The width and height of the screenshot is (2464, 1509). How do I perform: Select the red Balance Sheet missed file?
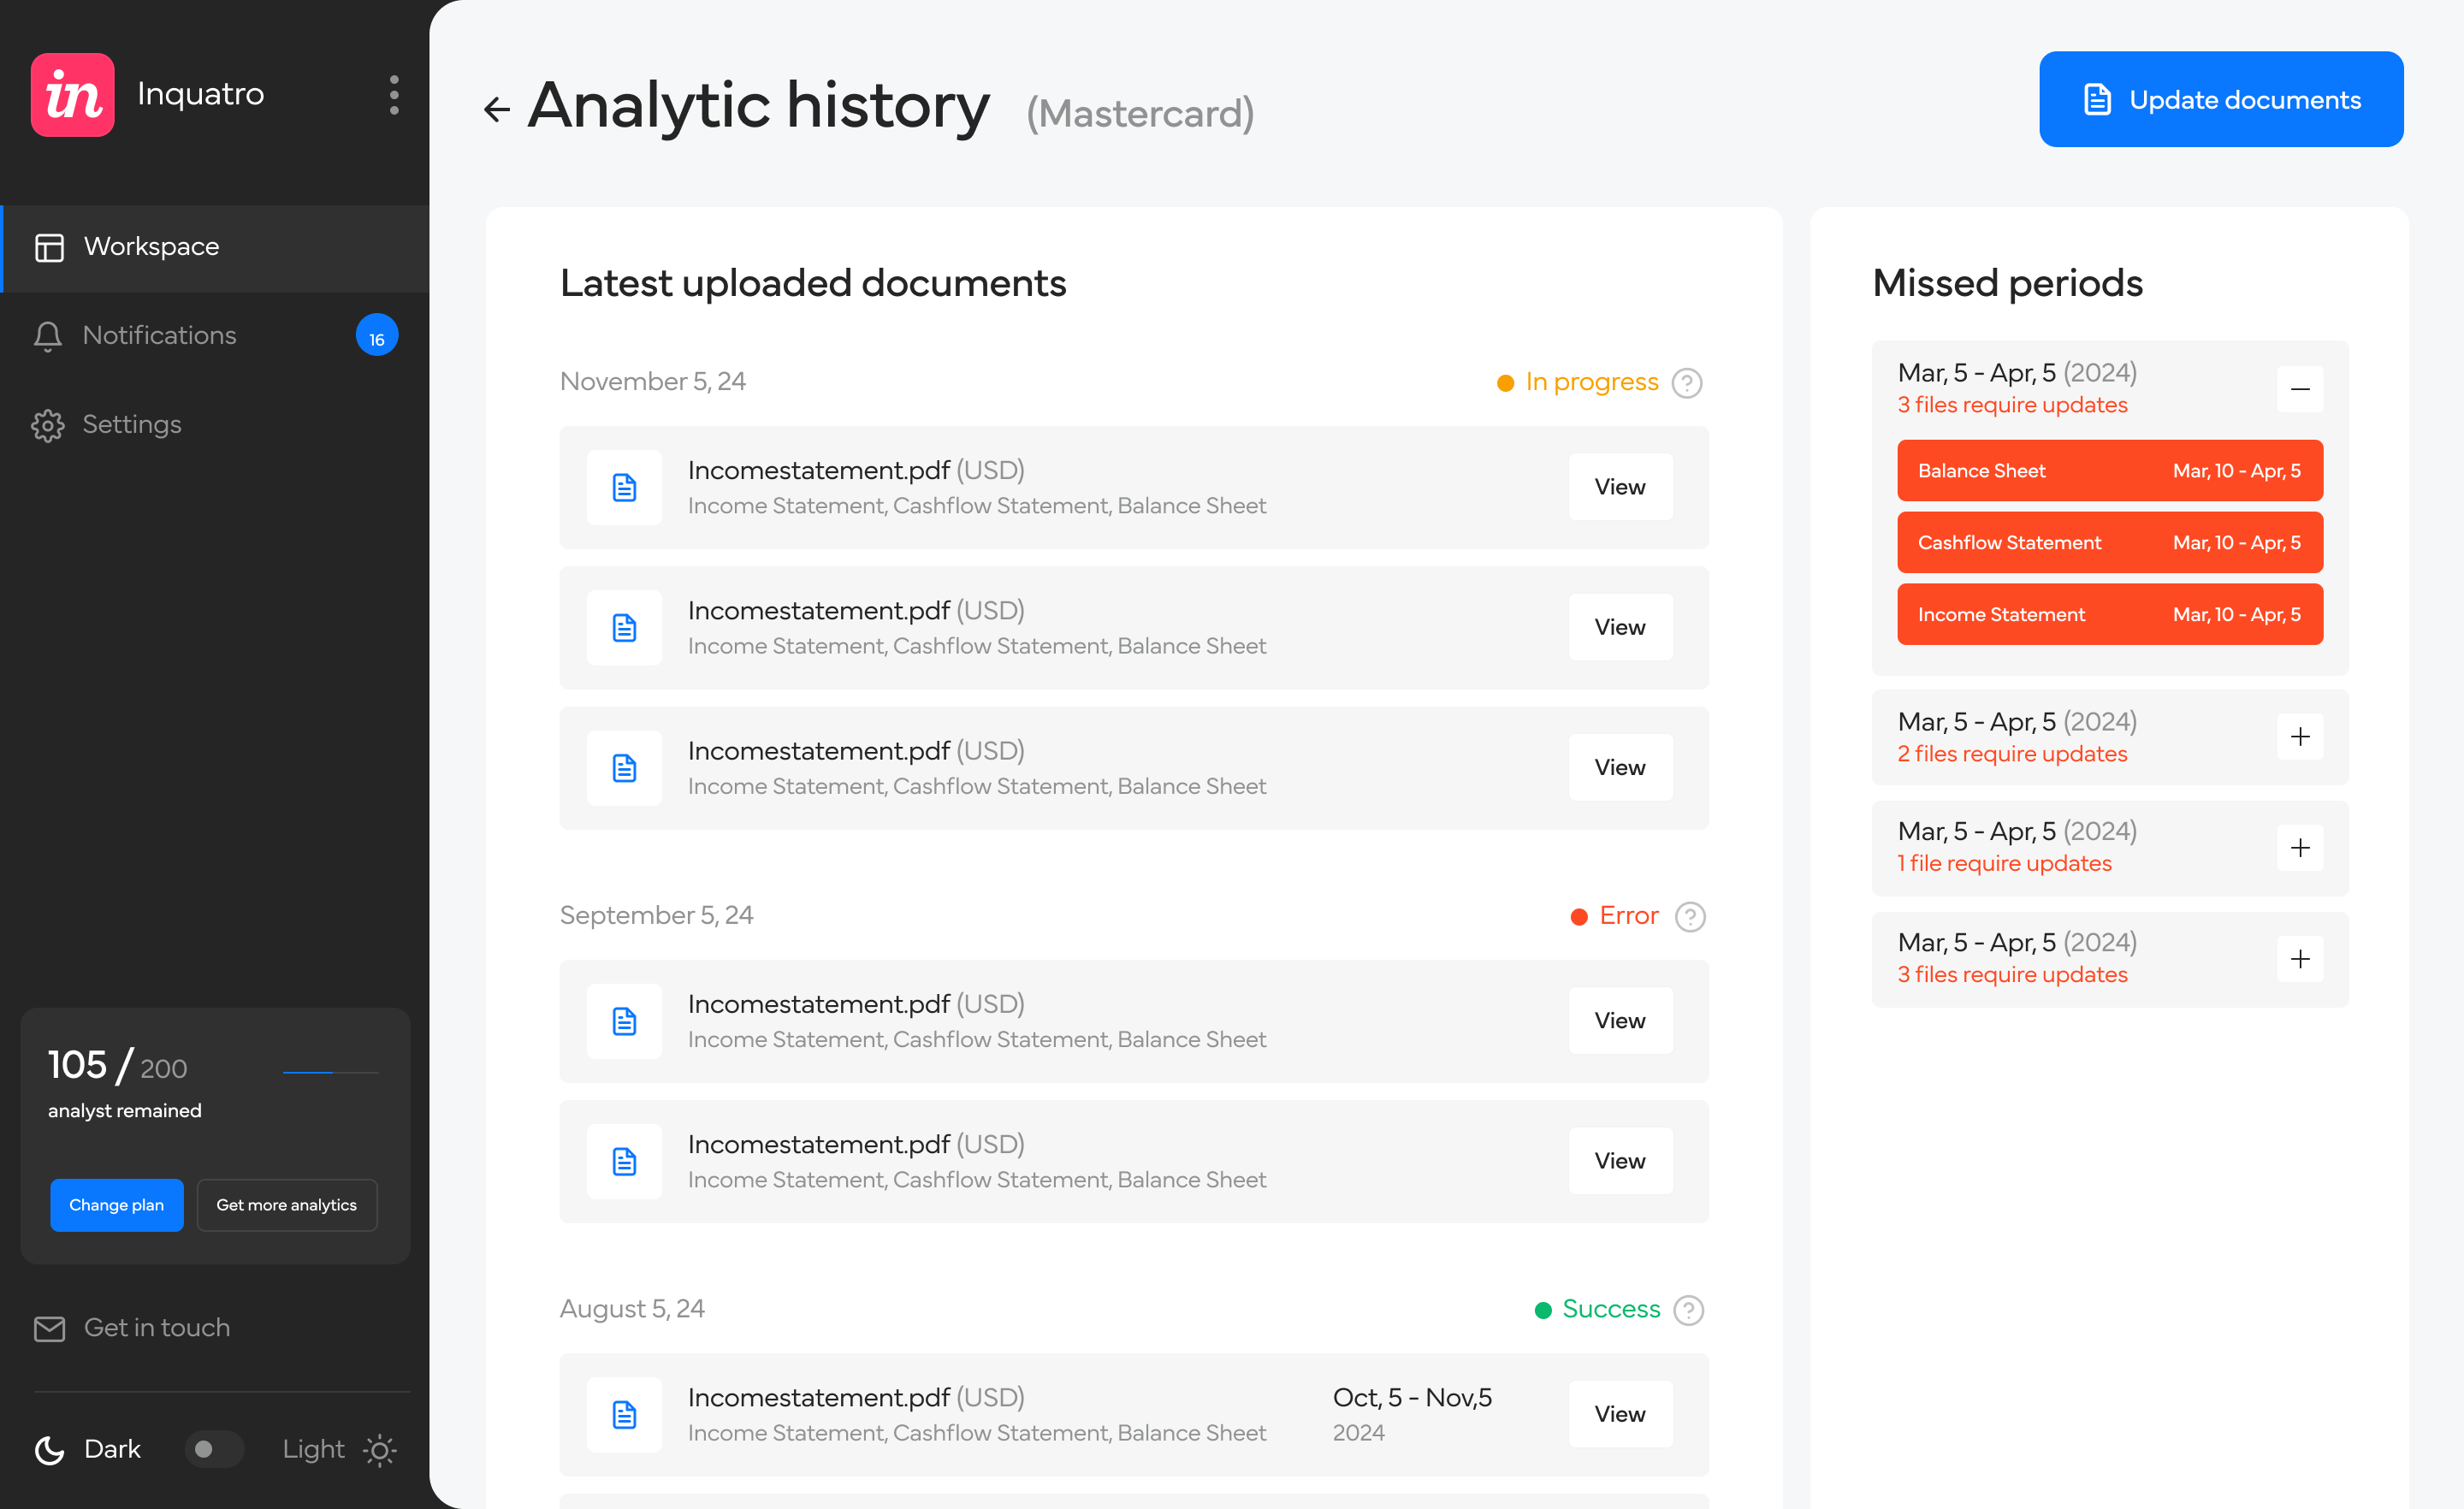tap(2110, 471)
